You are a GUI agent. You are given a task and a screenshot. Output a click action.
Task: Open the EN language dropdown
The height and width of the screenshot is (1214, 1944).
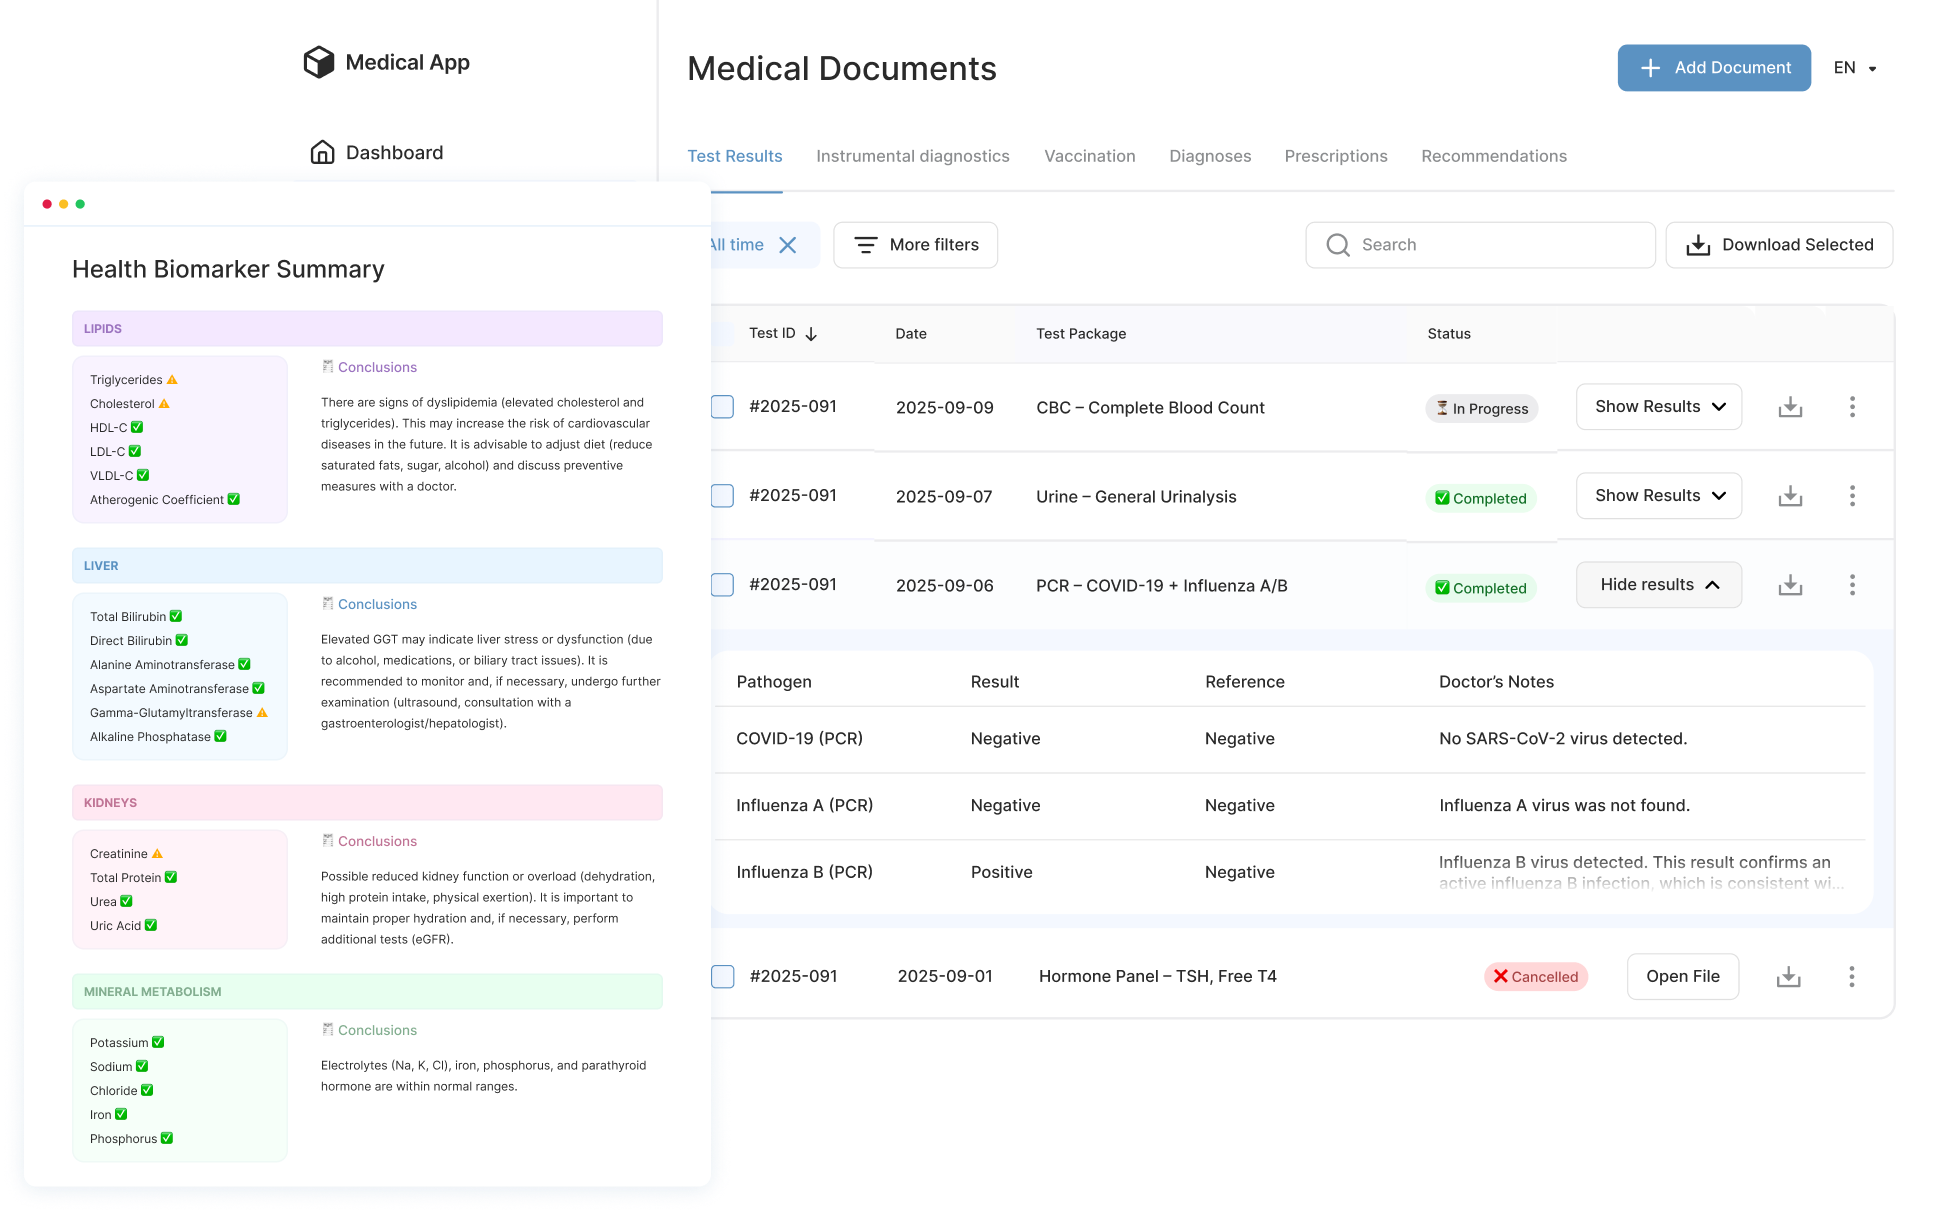pyautogui.click(x=1855, y=68)
